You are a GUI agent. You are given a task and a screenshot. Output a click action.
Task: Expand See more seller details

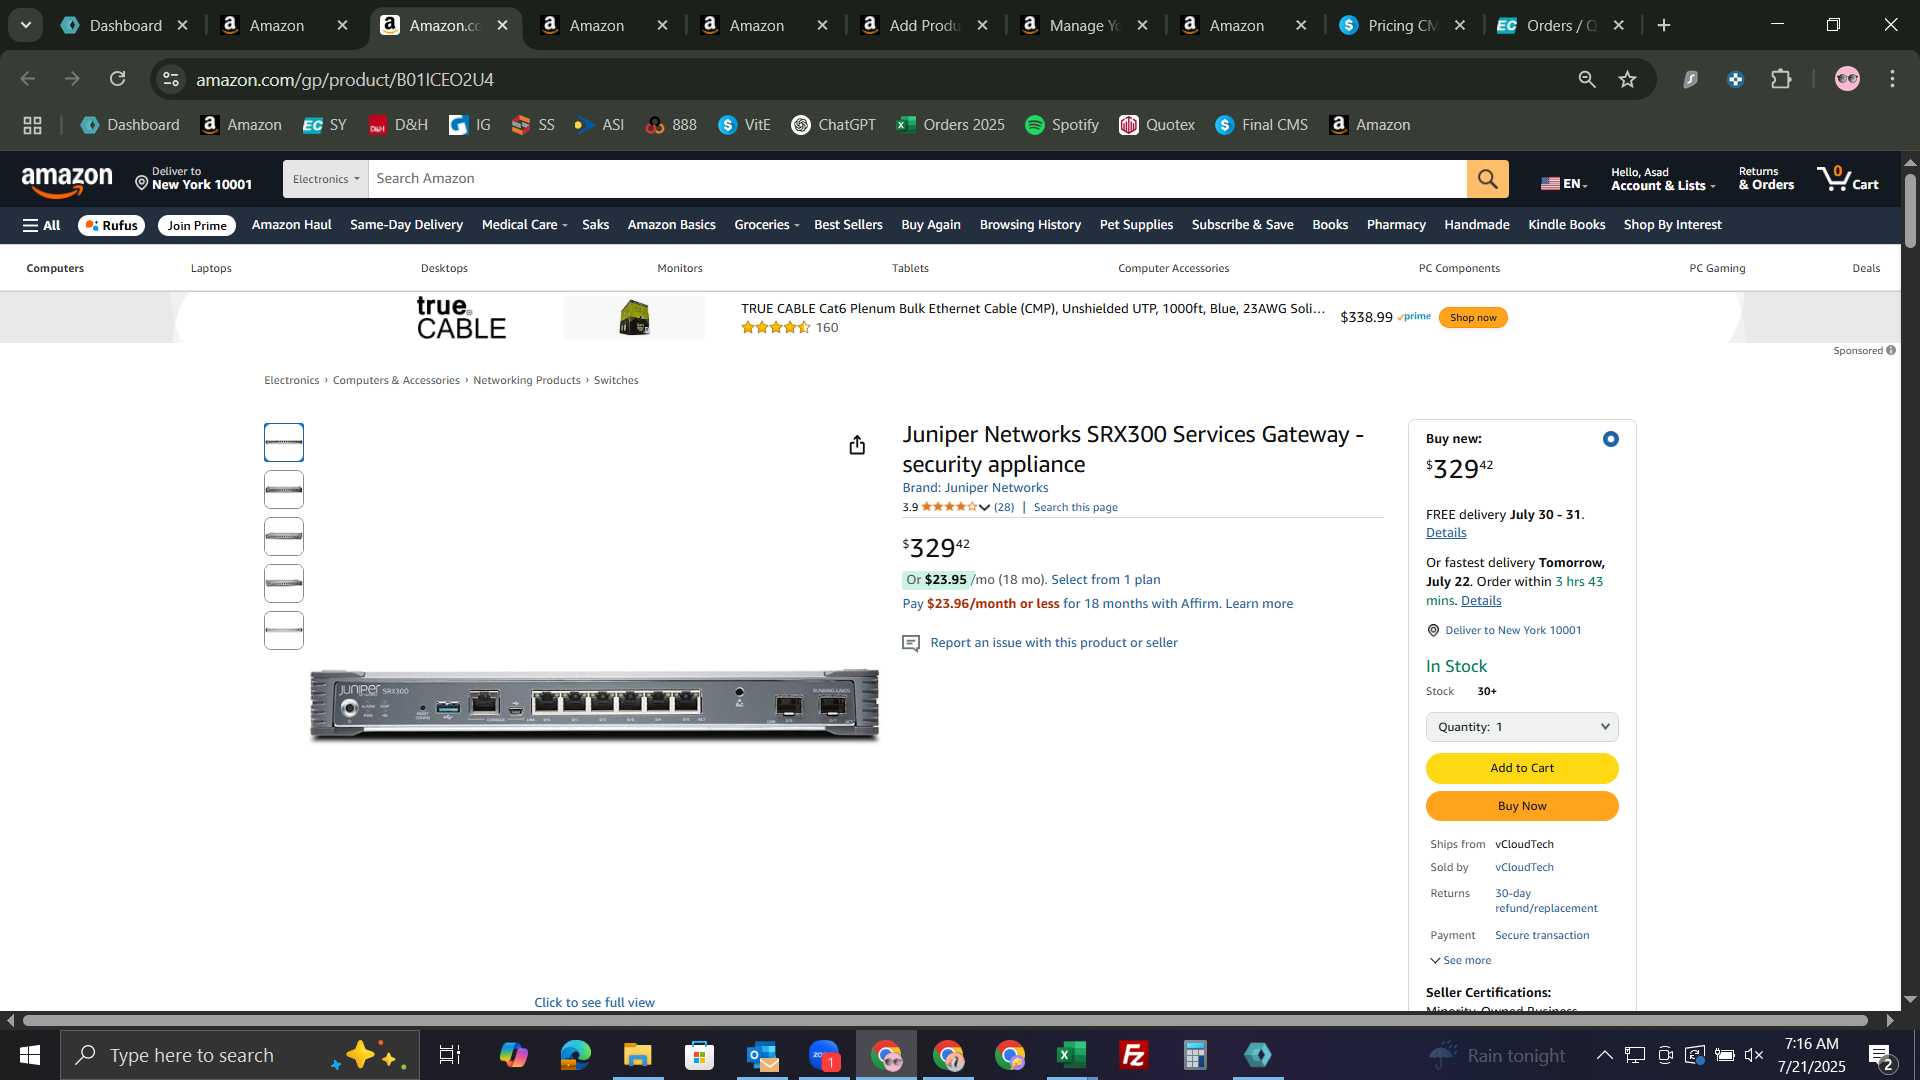[1461, 960]
